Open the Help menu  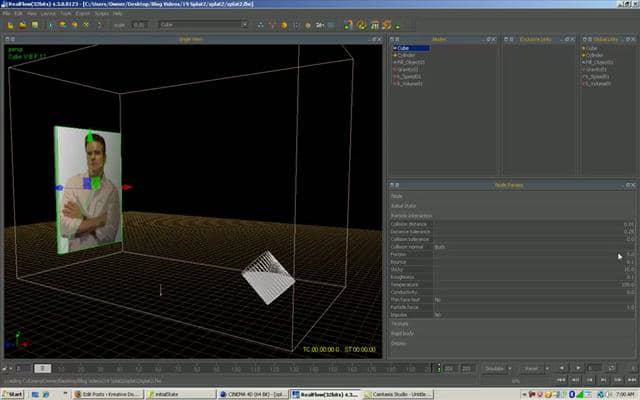coord(118,14)
